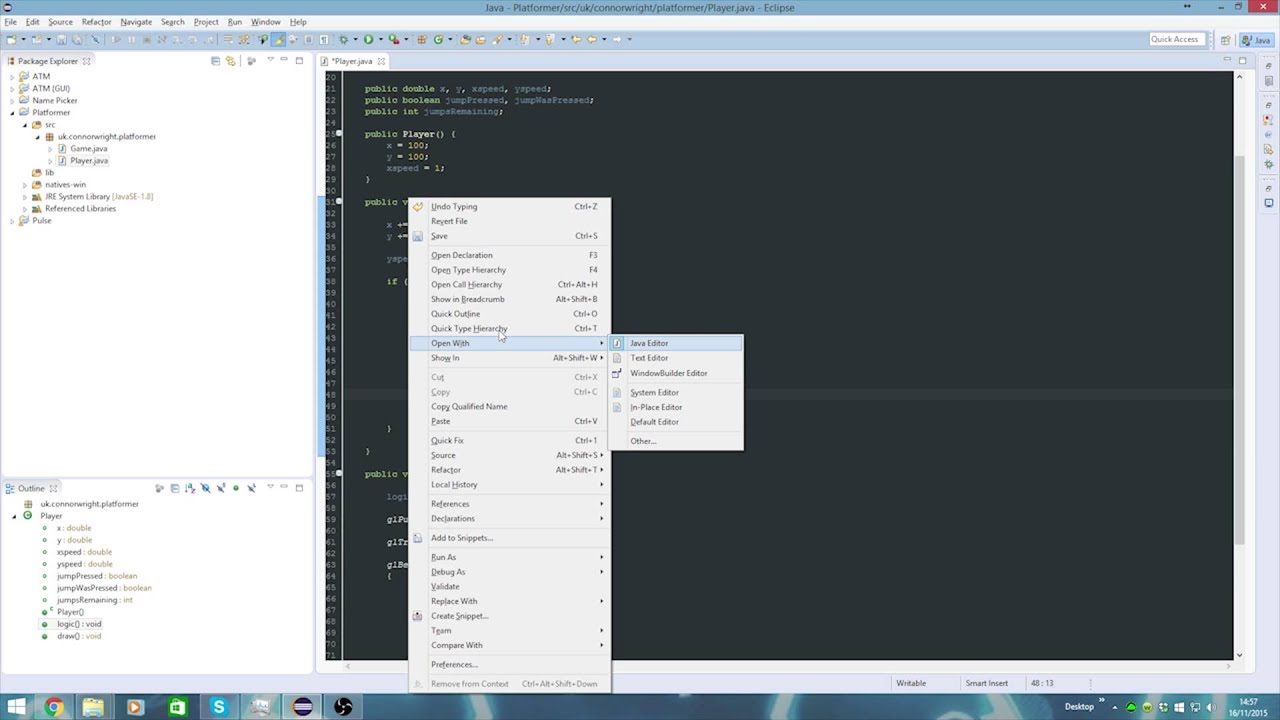Toggle Hide Local Types in Outline toolbar
The width and height of the screenshot is (1280, 720).
[252, 488]
